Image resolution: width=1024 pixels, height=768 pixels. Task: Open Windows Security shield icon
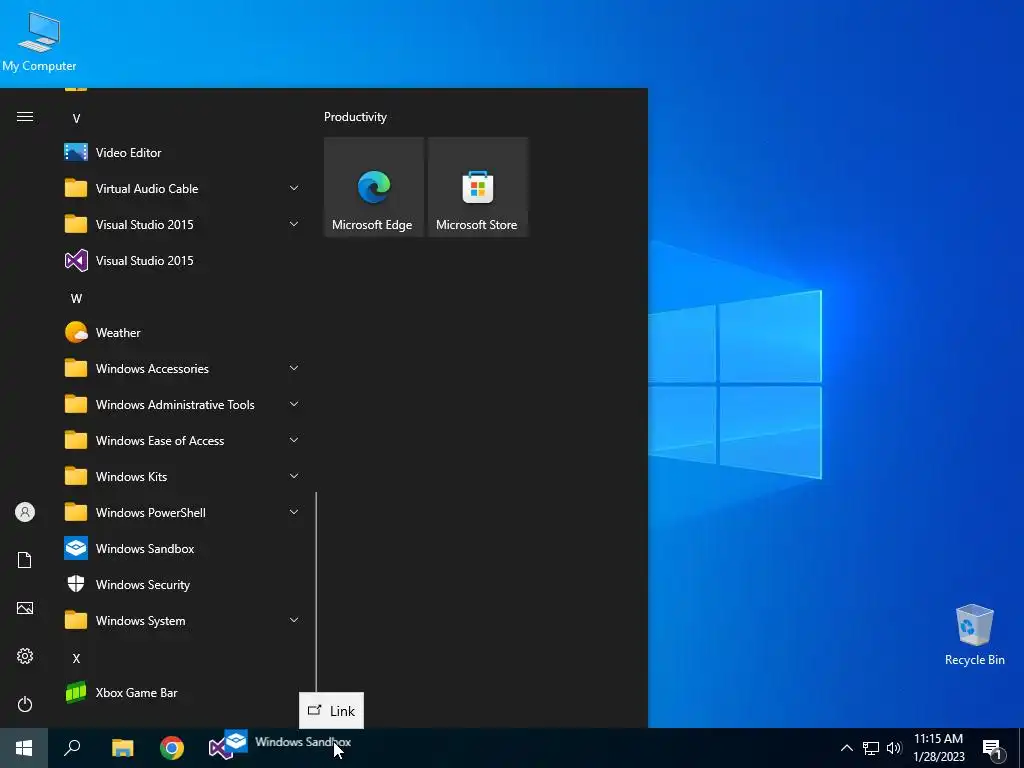click(x=76, y=584)
